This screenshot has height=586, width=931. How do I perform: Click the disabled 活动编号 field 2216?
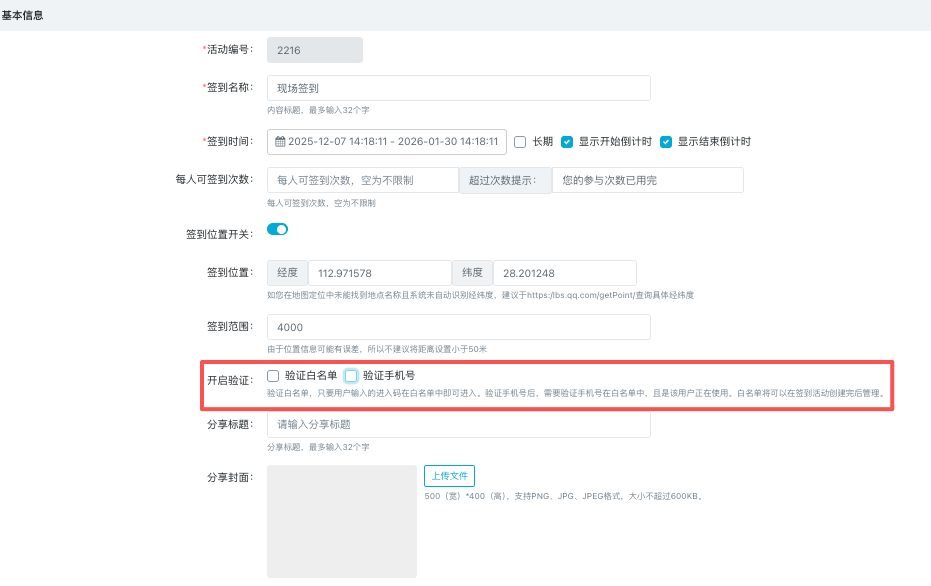(315, 50)
